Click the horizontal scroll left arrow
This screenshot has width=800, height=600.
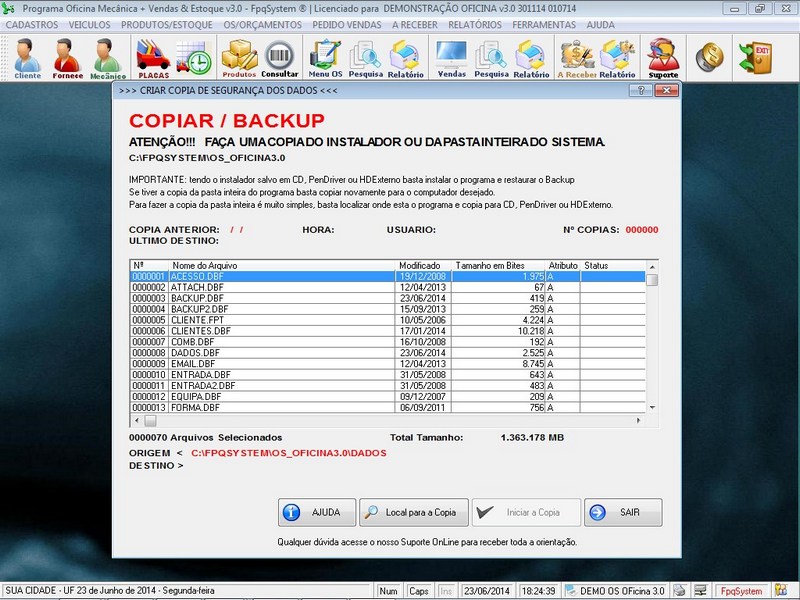pyautogui.click(x=136, y=421)
